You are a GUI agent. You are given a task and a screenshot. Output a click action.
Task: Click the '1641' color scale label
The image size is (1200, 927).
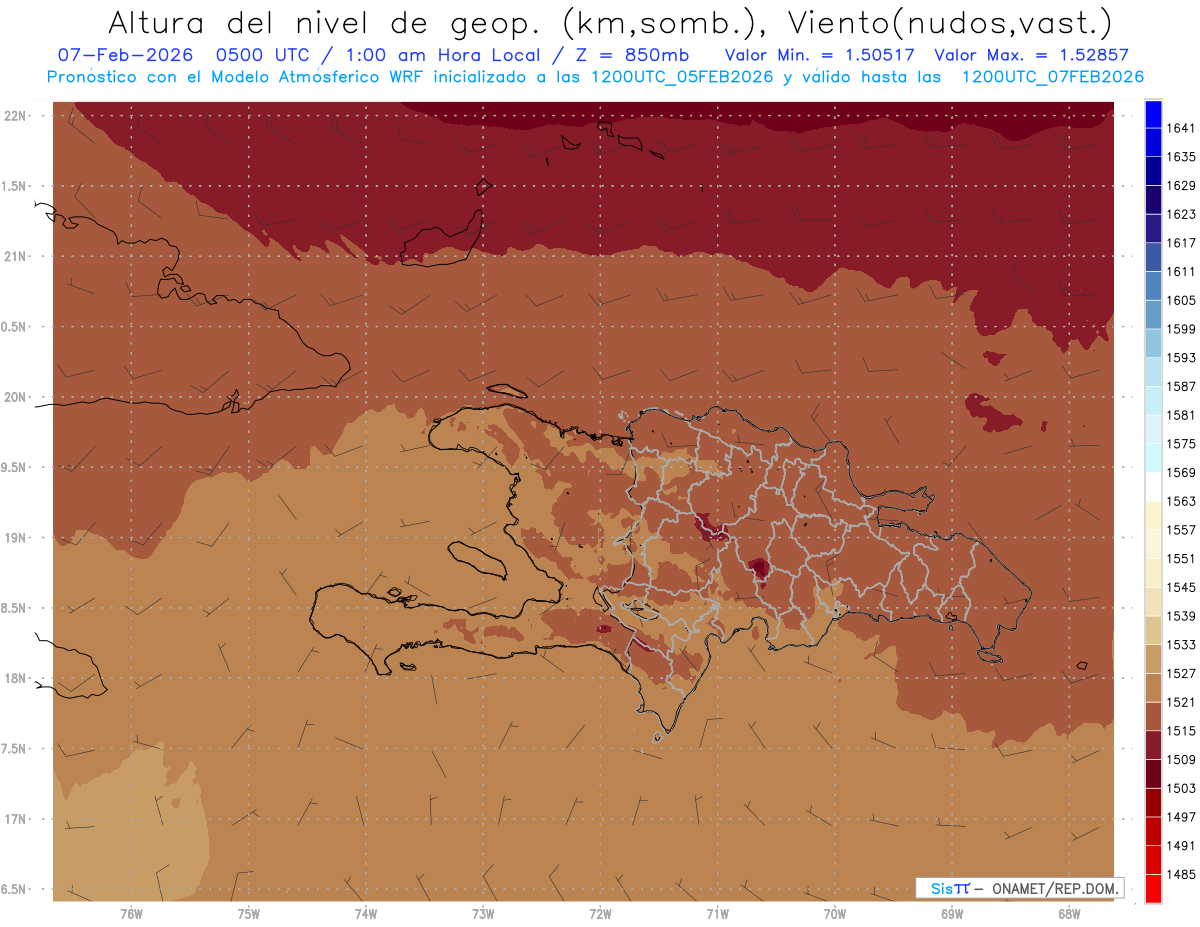1181,128
